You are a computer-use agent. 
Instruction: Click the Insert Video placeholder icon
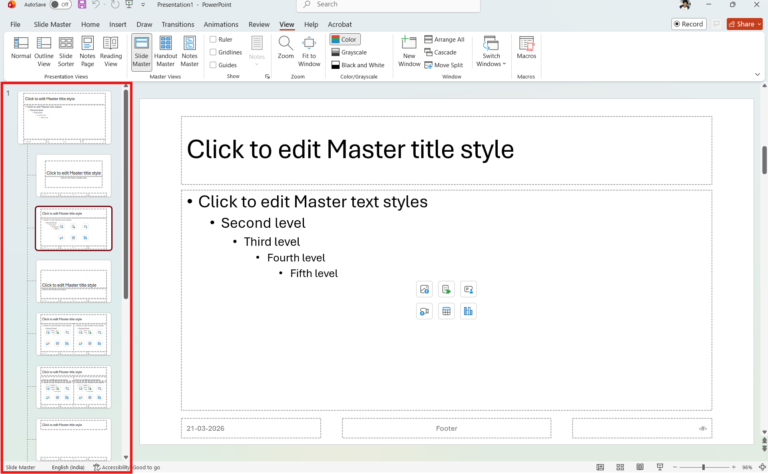coord(425,311)
